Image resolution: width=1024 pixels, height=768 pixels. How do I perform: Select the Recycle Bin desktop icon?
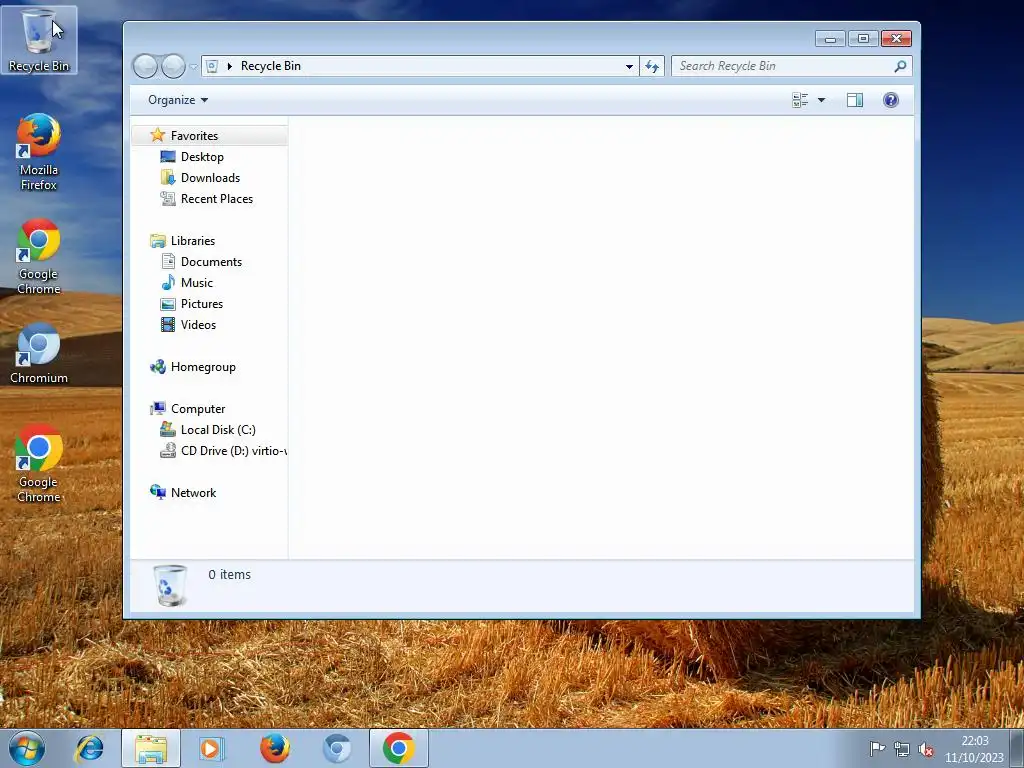[x=39, y=40]
